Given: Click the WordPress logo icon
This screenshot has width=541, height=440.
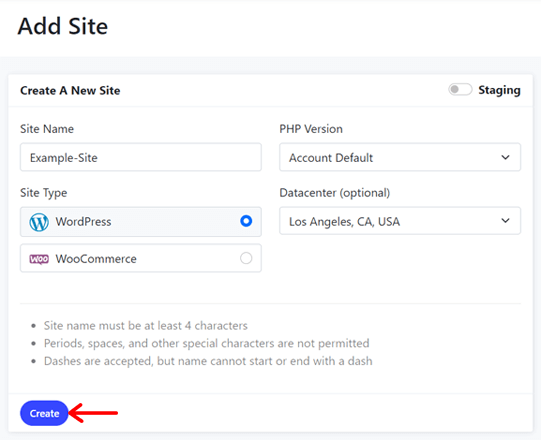Looking at the screenshot, I should tap(39, 222).
